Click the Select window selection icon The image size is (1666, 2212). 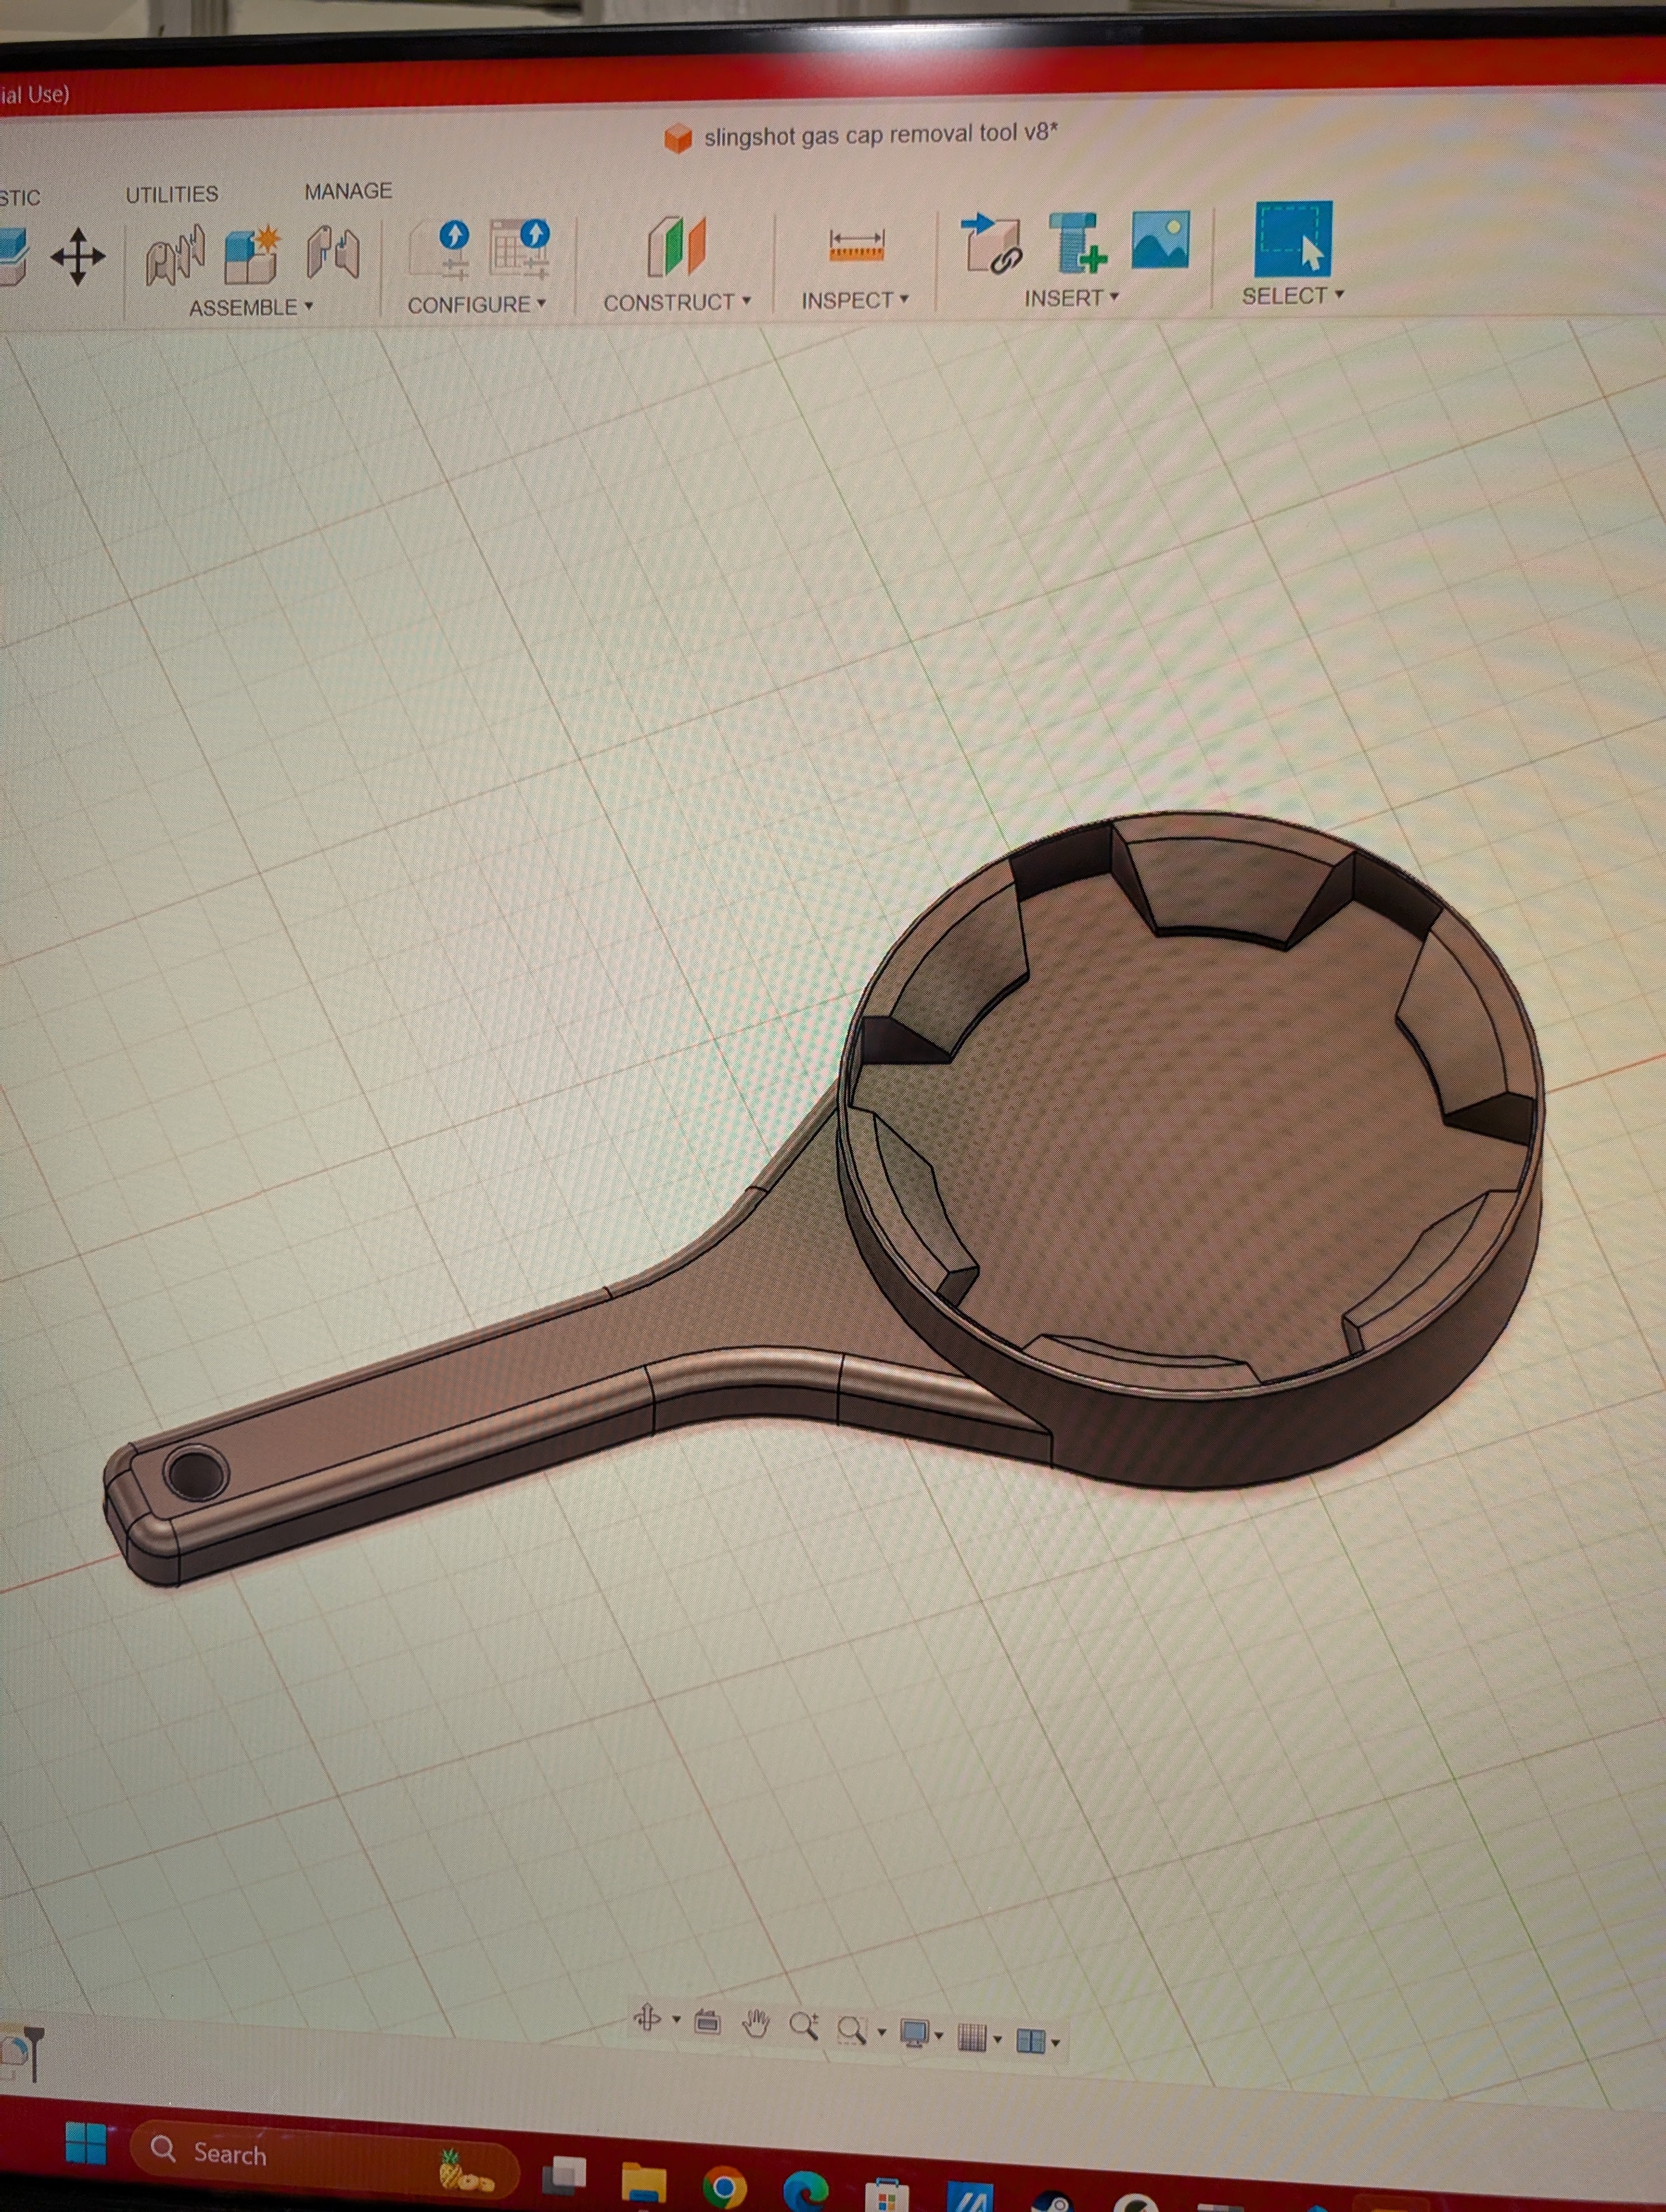[x=1294, y=238]
